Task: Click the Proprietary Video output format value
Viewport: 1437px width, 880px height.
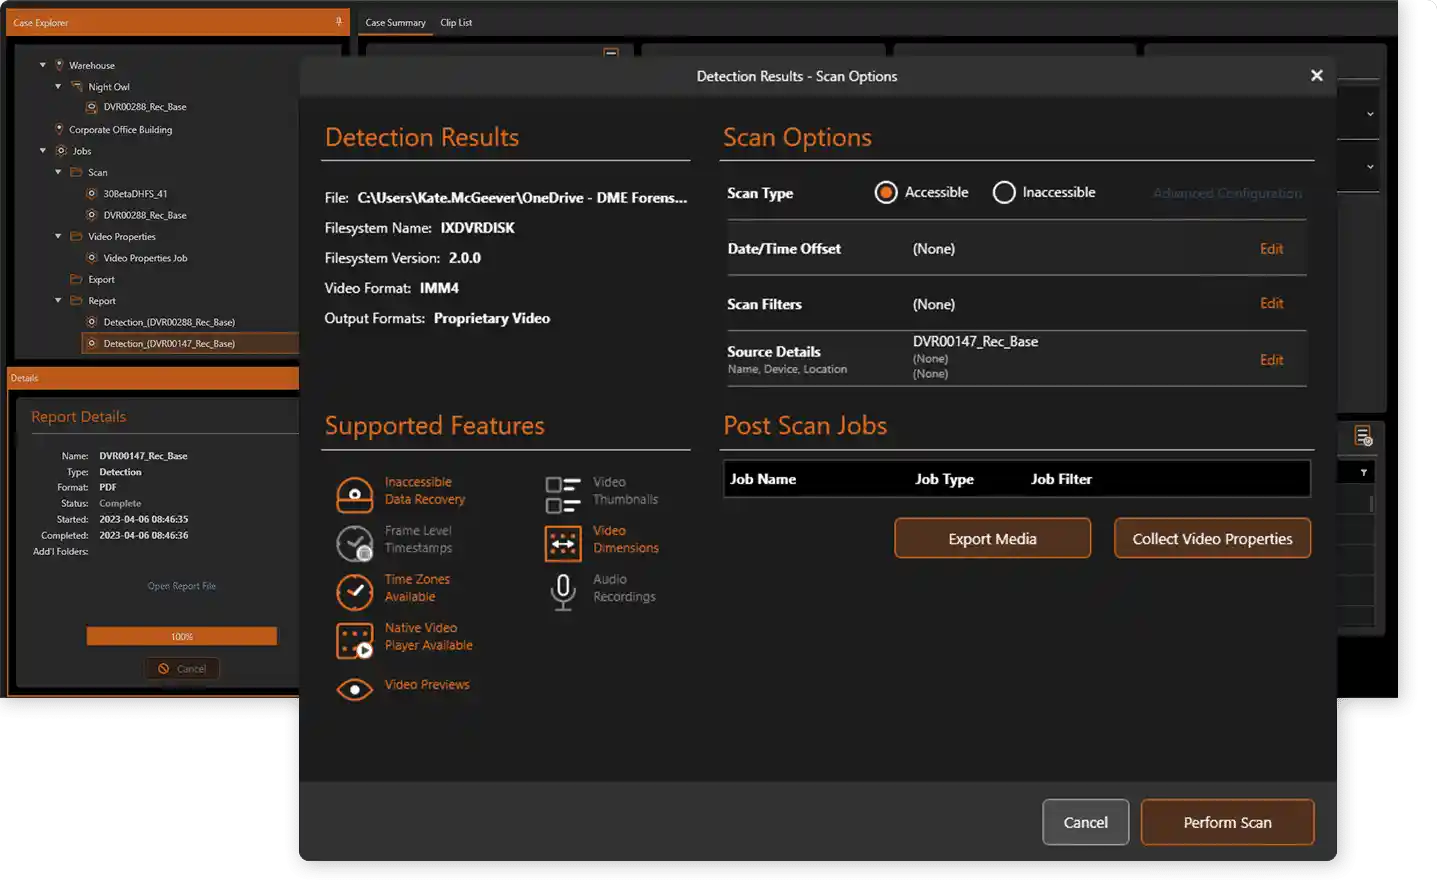Action: (491, 318)
